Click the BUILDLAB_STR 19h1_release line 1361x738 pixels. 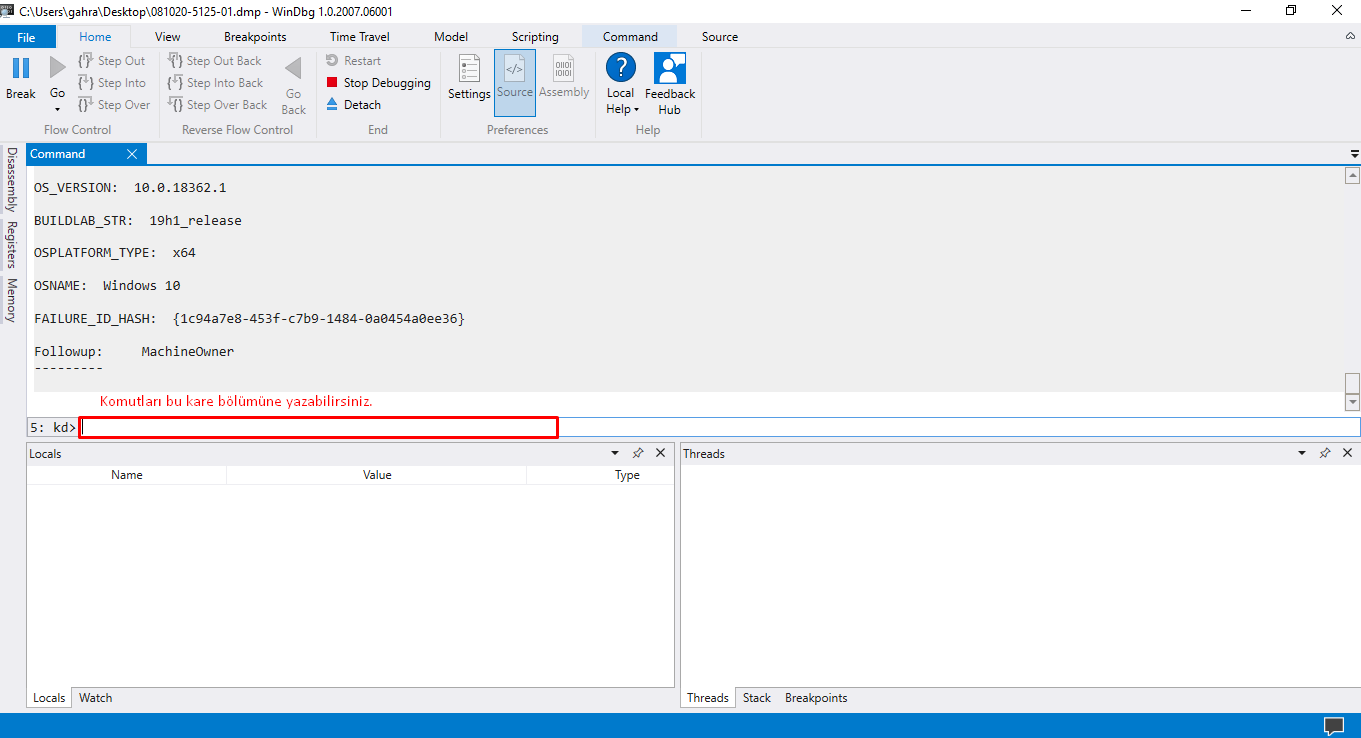[138, 220]
